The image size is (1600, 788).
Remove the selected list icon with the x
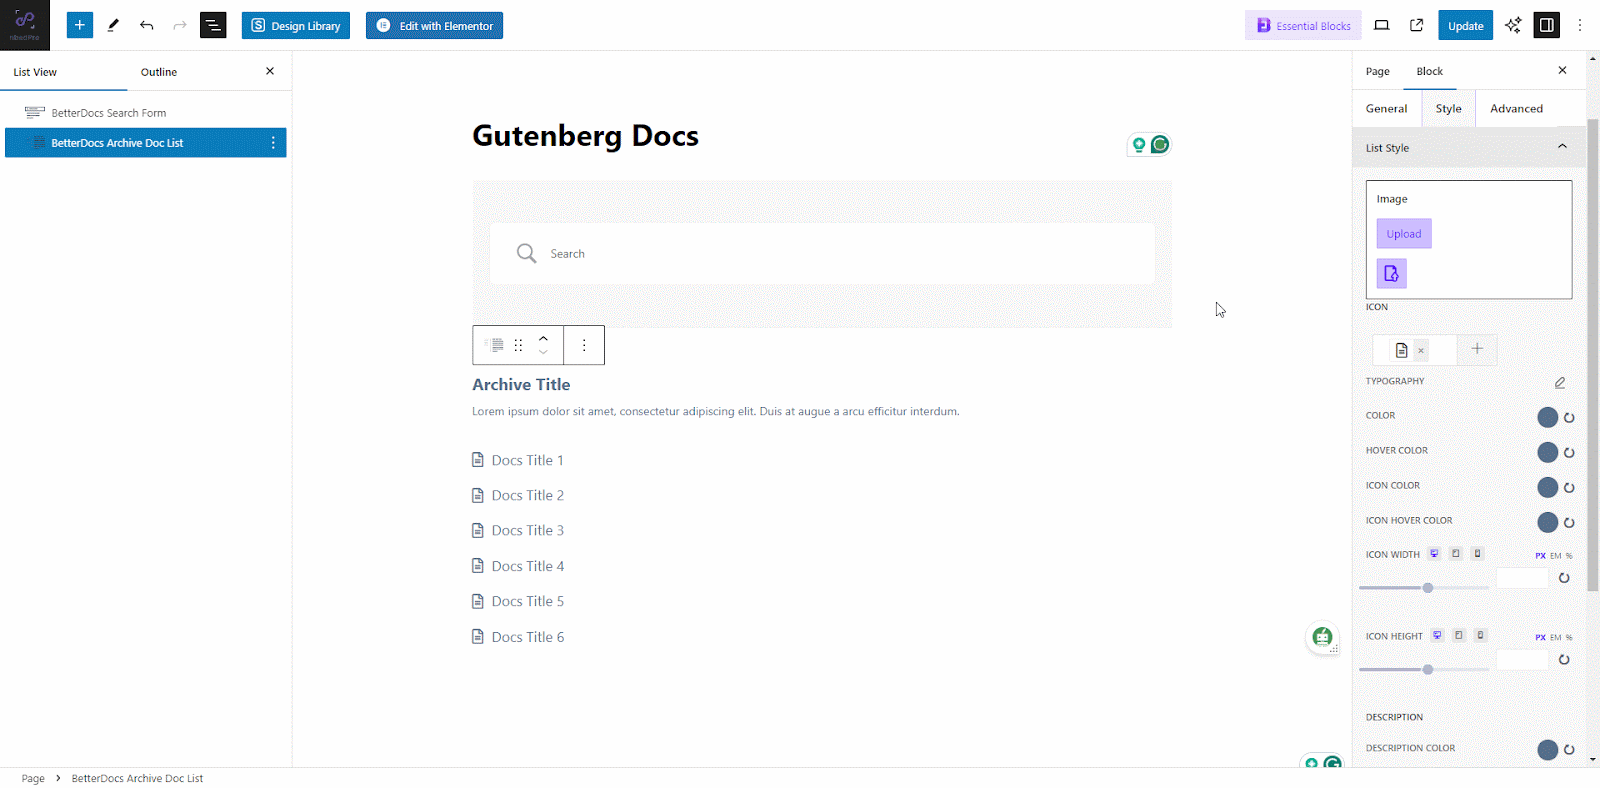point(1420,350)
